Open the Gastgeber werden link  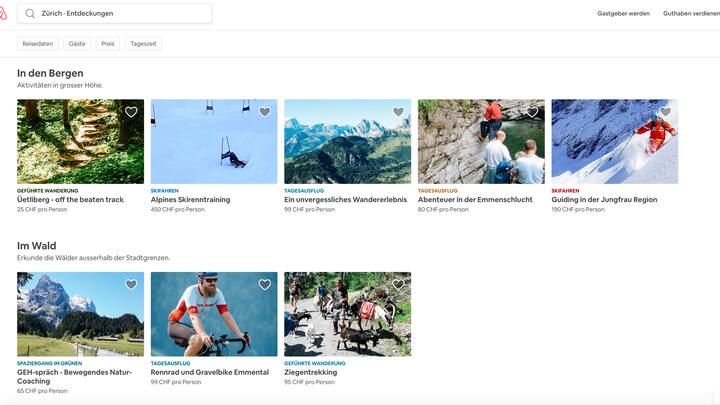623,13
